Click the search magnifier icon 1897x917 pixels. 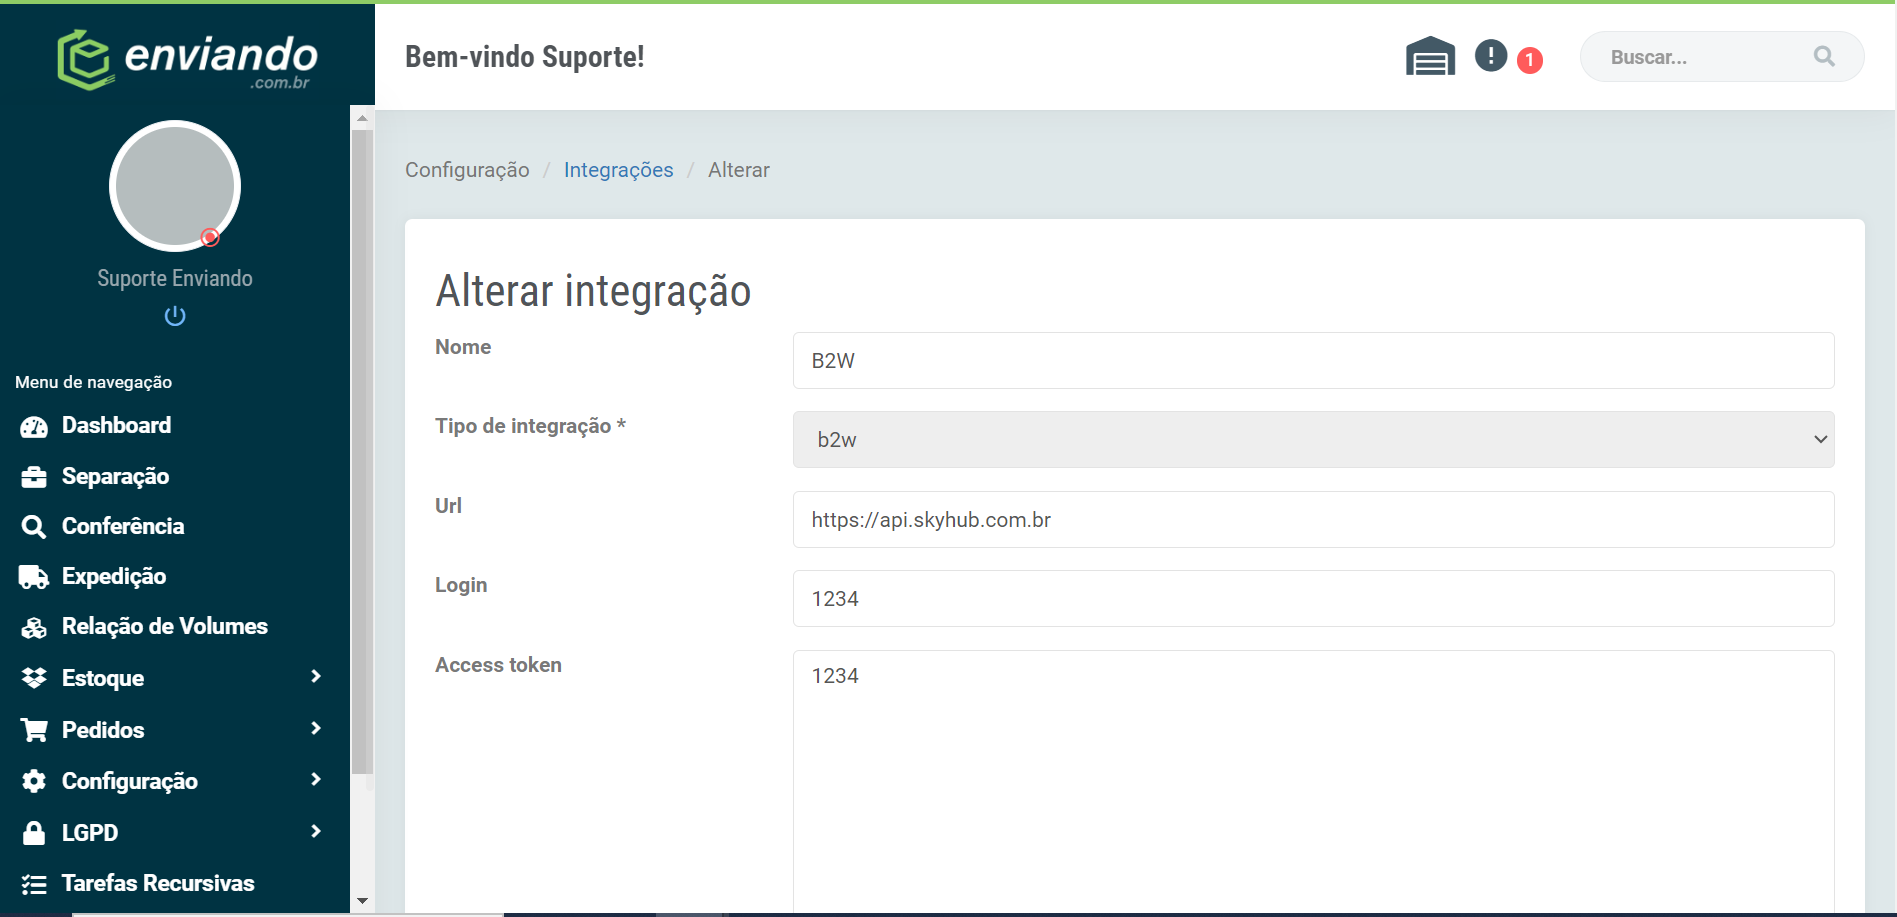tap(1824, 57)
